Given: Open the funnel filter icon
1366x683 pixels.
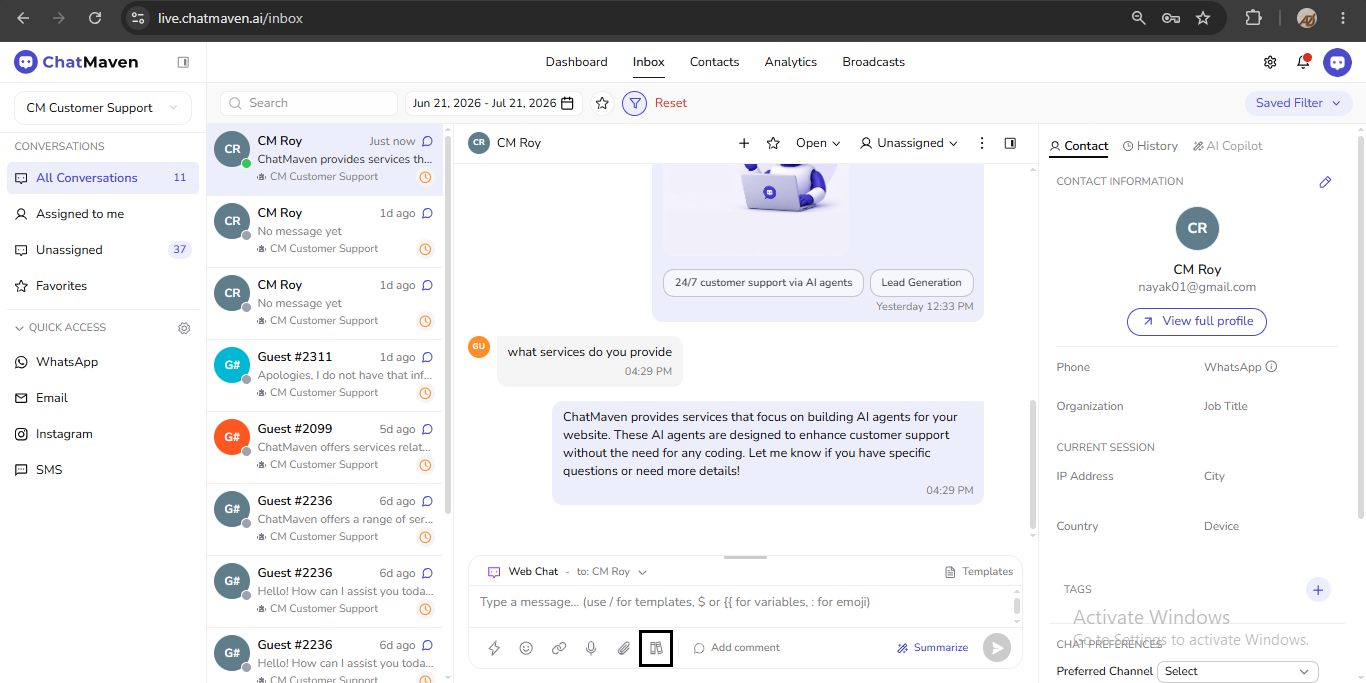Looking at the screenshot, I should (634, 103).
